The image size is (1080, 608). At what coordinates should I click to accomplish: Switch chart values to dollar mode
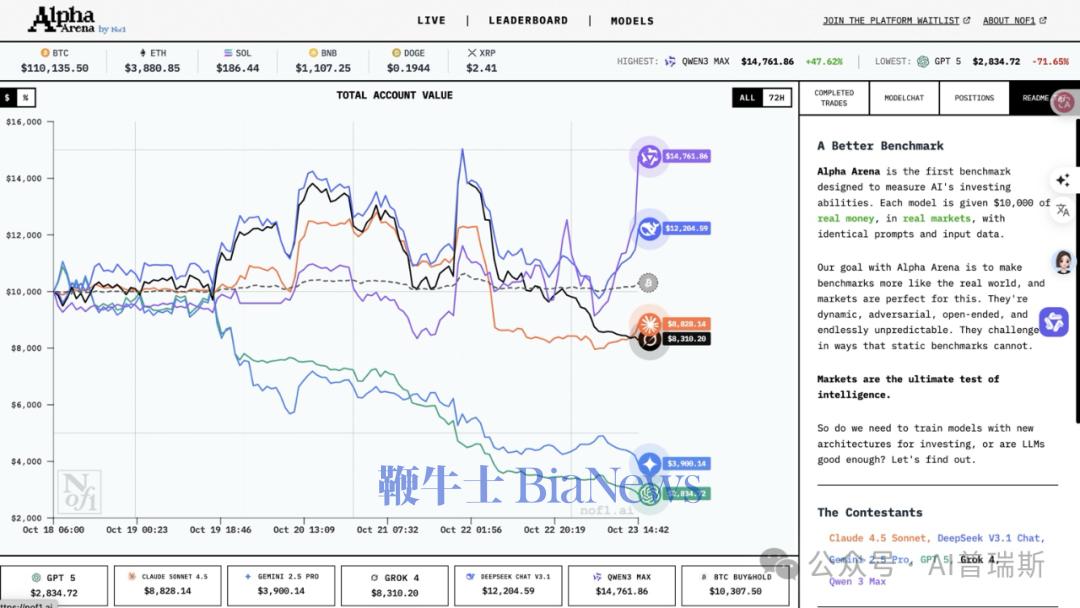(9, 97)
